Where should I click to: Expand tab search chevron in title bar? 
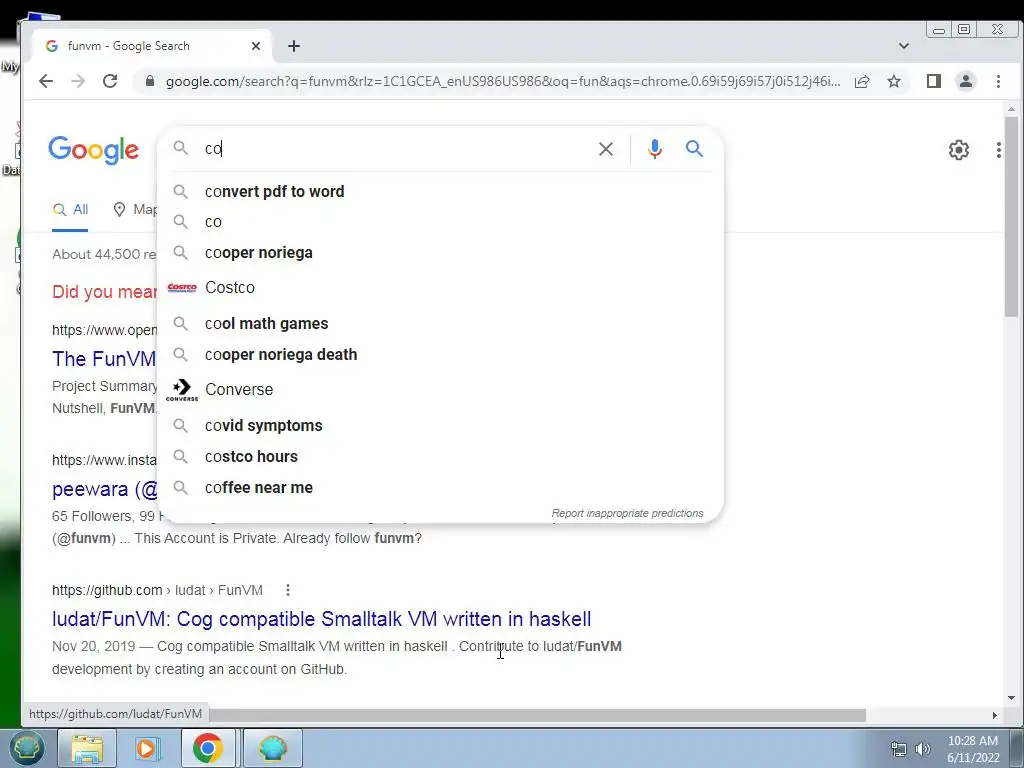click(904, 46)
